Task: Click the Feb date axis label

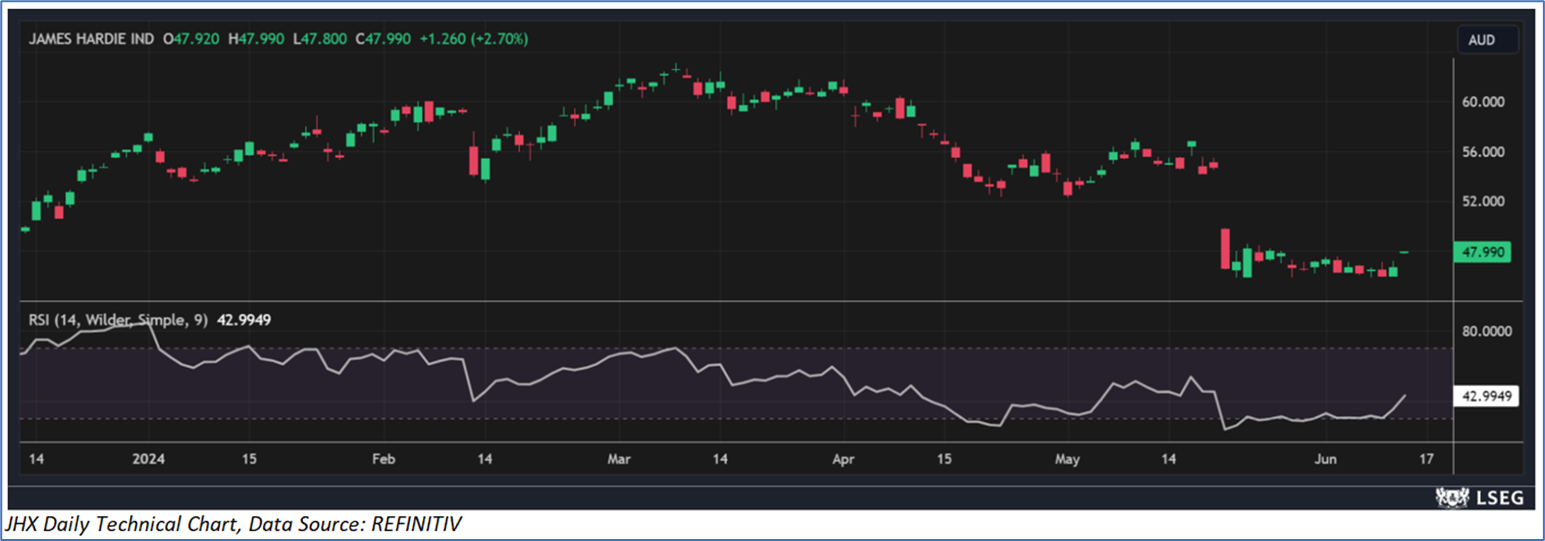Action: 384,460
